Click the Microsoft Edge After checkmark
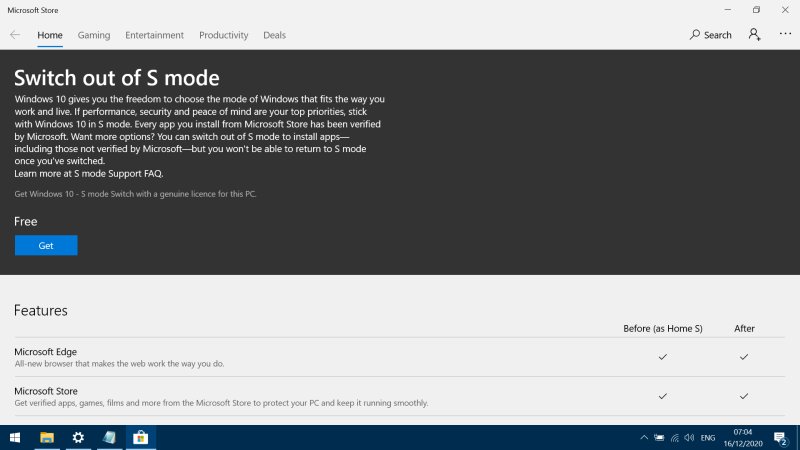This screenshot has width=800, height=450. (x=744, y=357)
